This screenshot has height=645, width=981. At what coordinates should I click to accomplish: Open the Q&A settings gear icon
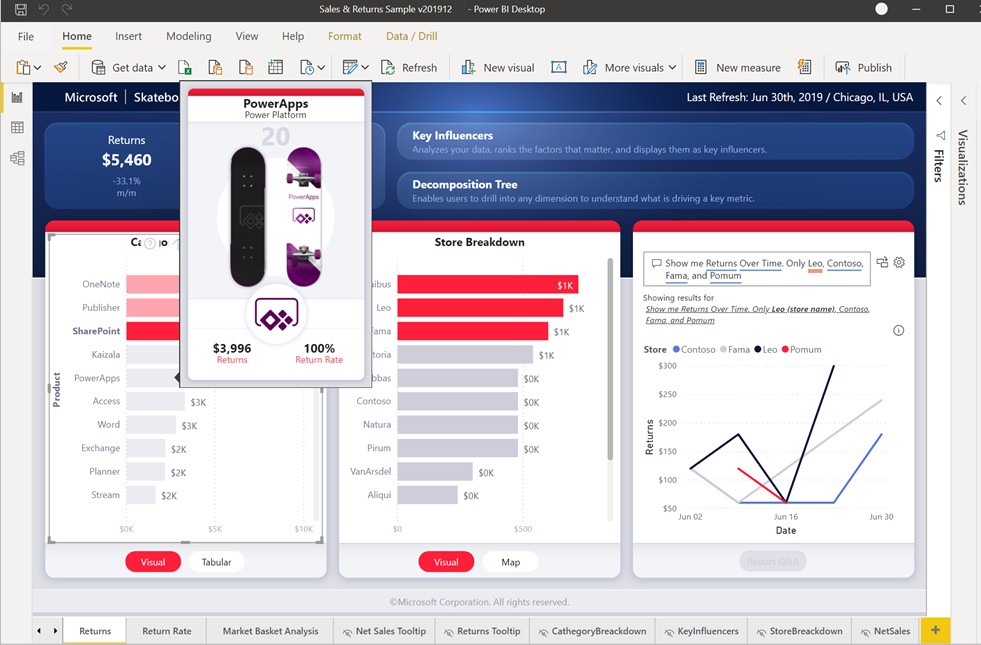(899, 263)
